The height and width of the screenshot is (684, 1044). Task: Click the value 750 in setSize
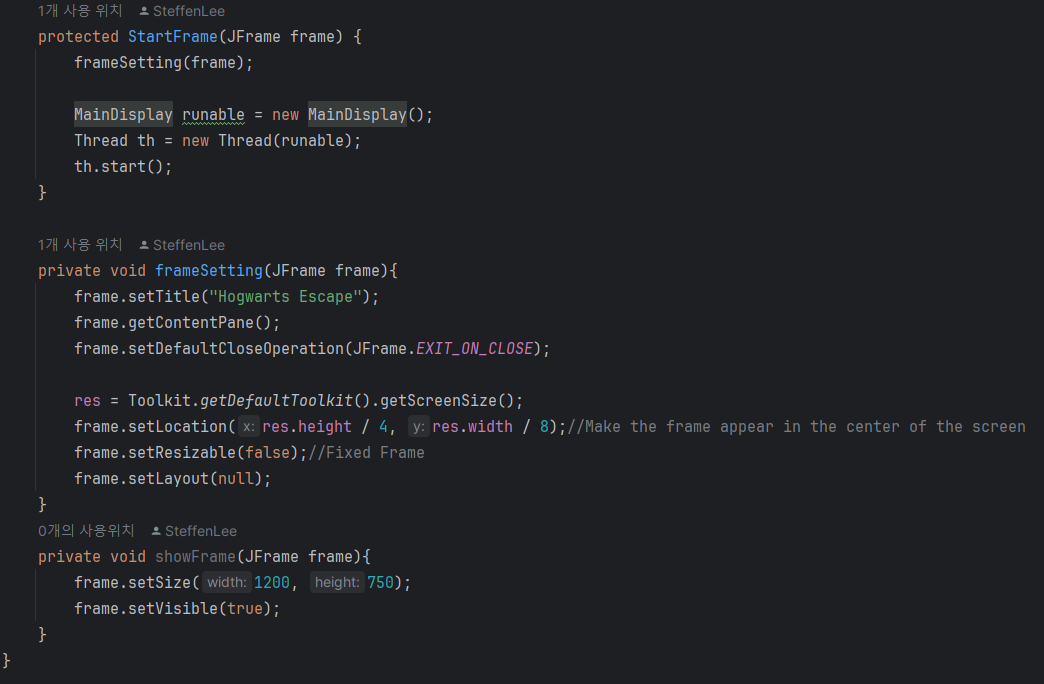point(380,582)
